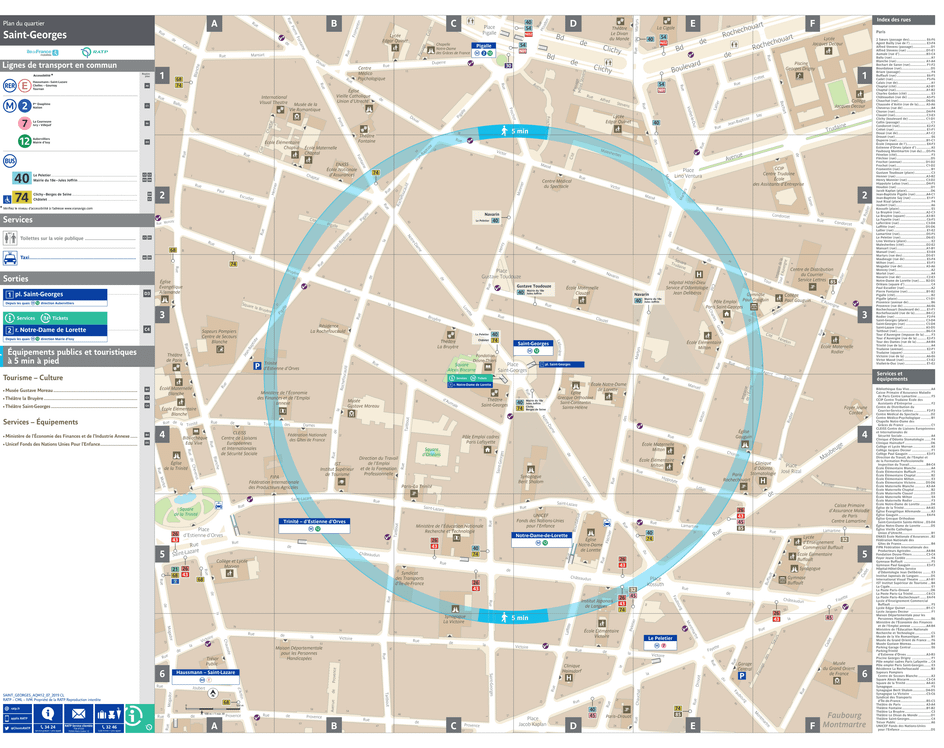The width and height of the screenshot is (944, 748).
Task: Click the wheelchair accessibility icon near bus 74
Action: [x=7, y=201]
